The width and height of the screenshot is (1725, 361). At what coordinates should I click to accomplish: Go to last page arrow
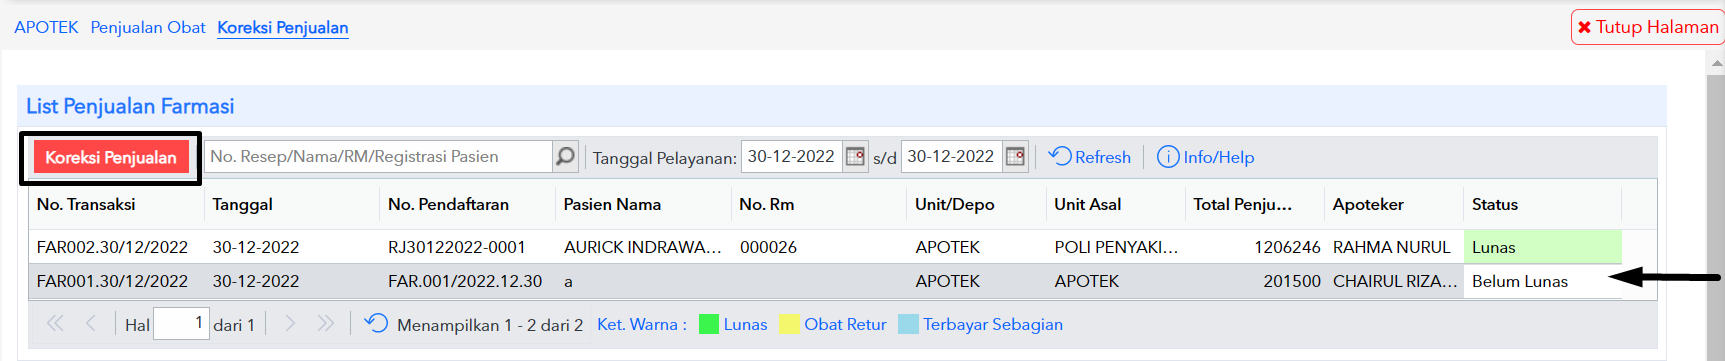(325, 323)
